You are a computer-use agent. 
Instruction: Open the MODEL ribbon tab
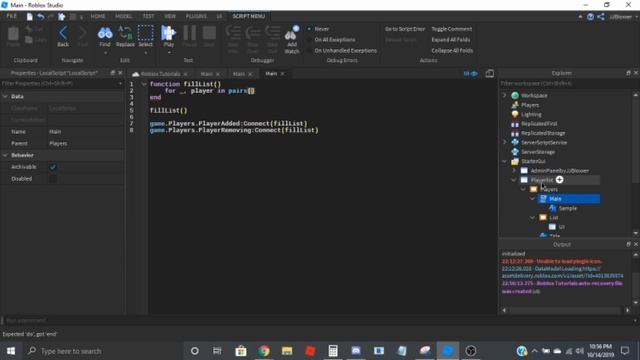(x=123, y=16)
